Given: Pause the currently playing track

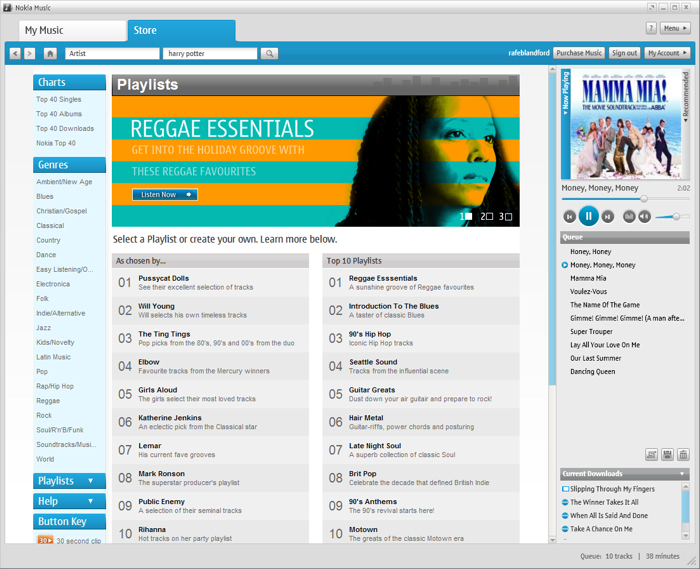Looking at the screenshot, I should coord(588,215).
